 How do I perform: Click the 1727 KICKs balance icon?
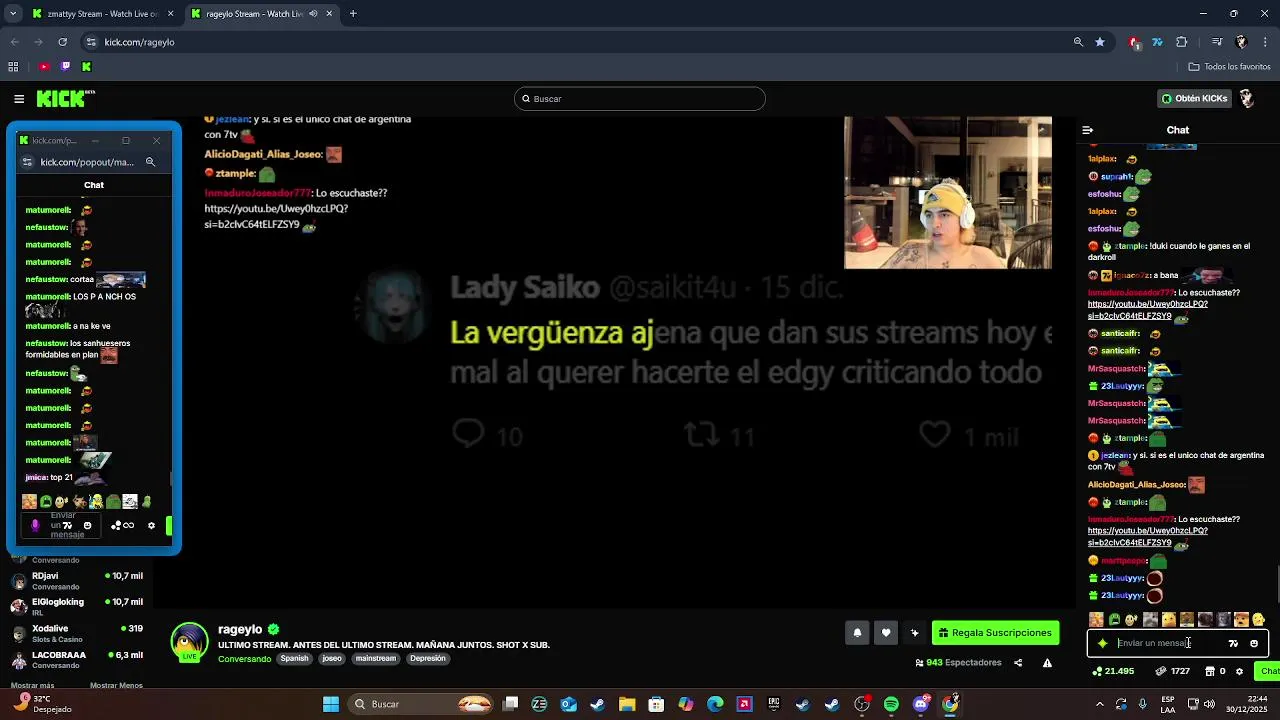click(1173, 671)
